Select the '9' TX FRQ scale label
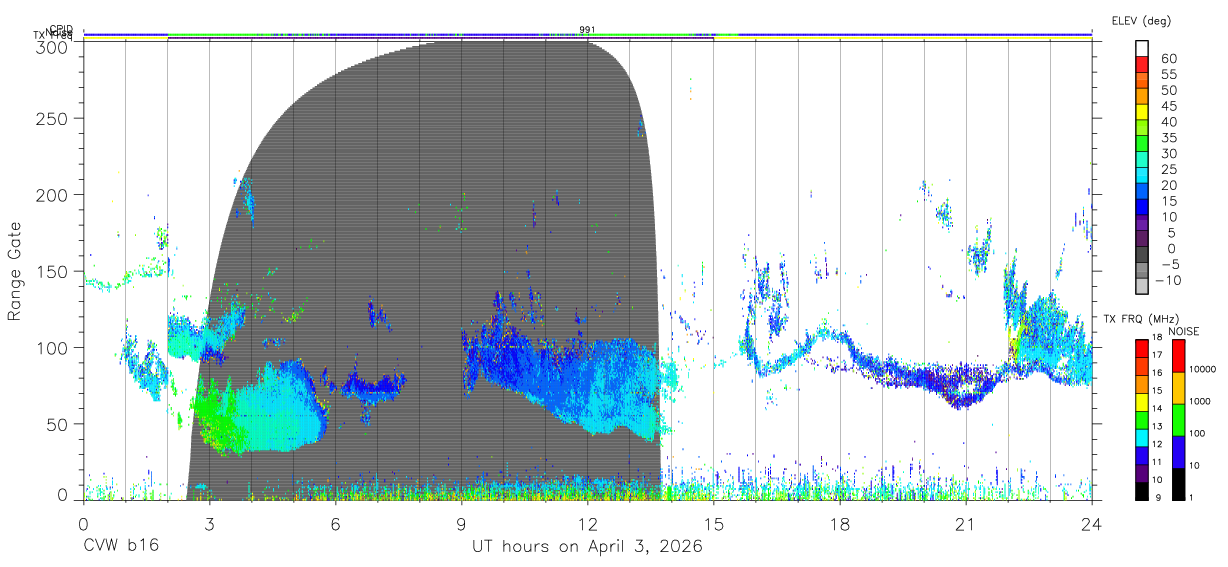 point(1158,498)
